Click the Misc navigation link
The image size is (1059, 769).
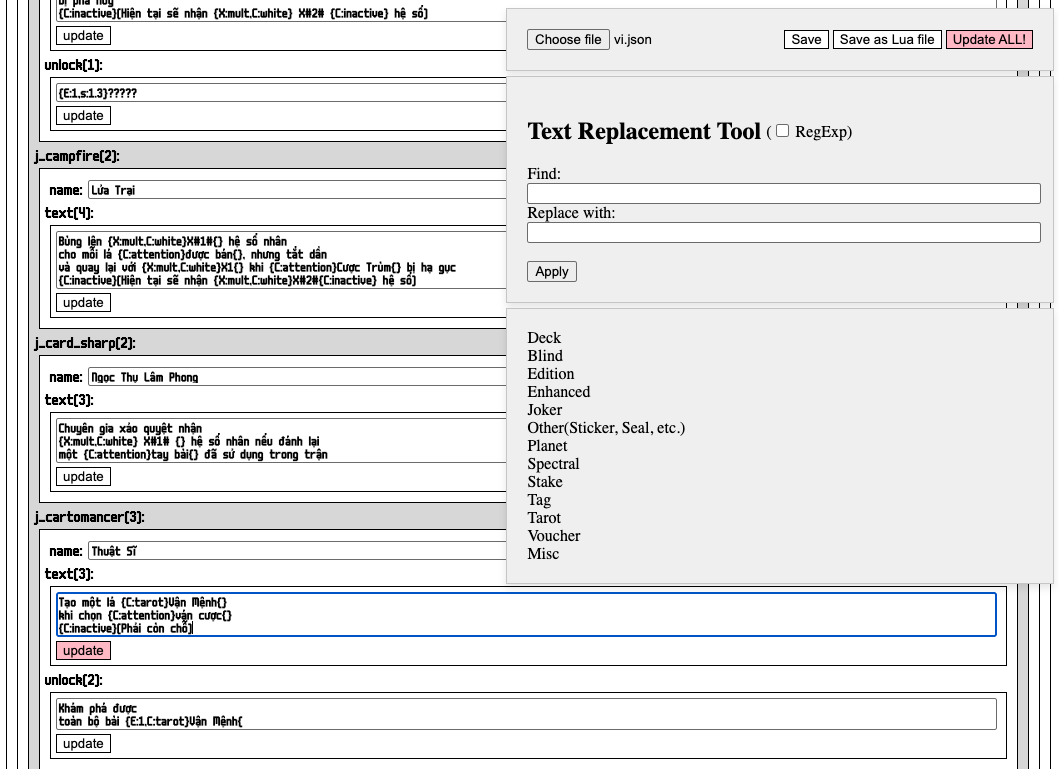pos(543,554)
